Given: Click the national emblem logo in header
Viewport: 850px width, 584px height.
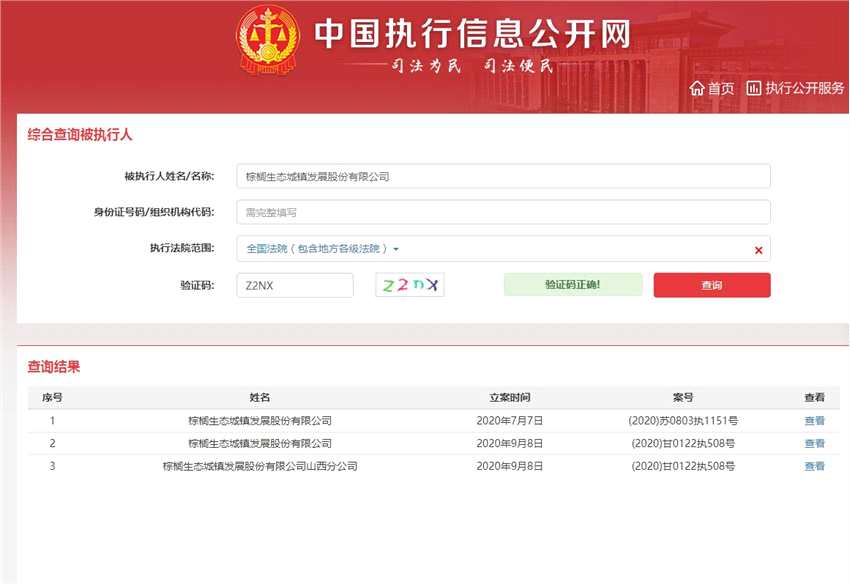Looking at the screenshot, I should (x=268, y=40).
